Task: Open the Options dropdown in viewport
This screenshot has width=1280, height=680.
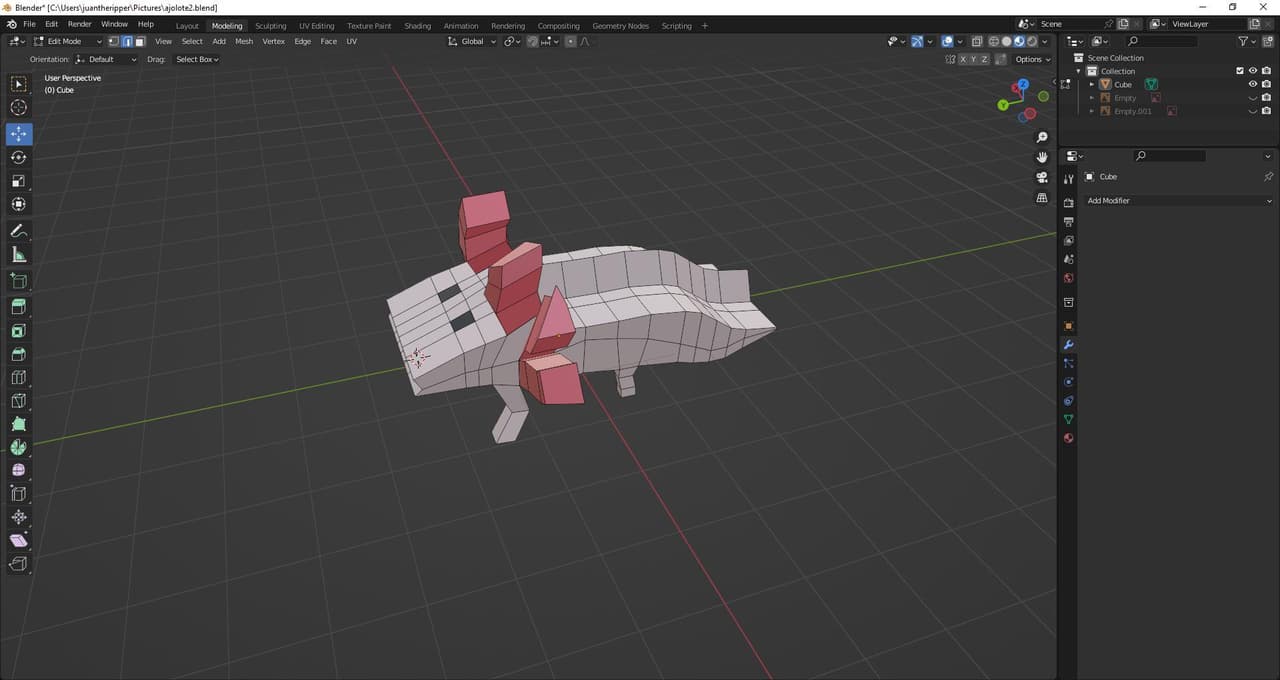Action: 1032,59
